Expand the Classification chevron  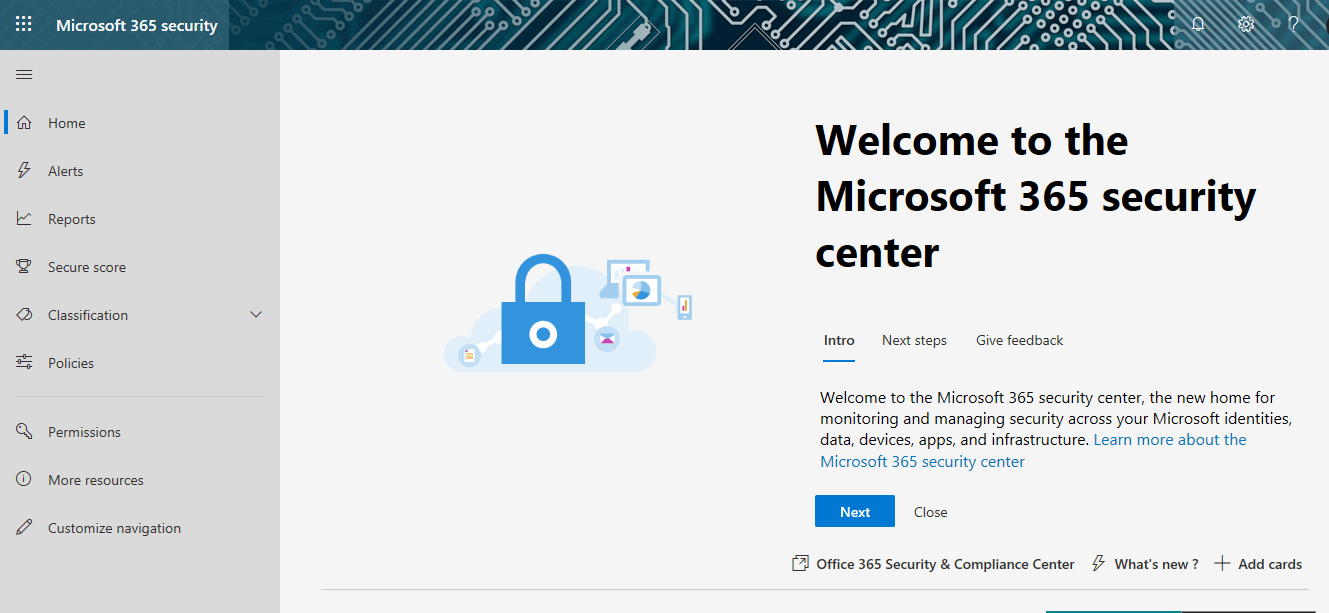tap(256, 315)
